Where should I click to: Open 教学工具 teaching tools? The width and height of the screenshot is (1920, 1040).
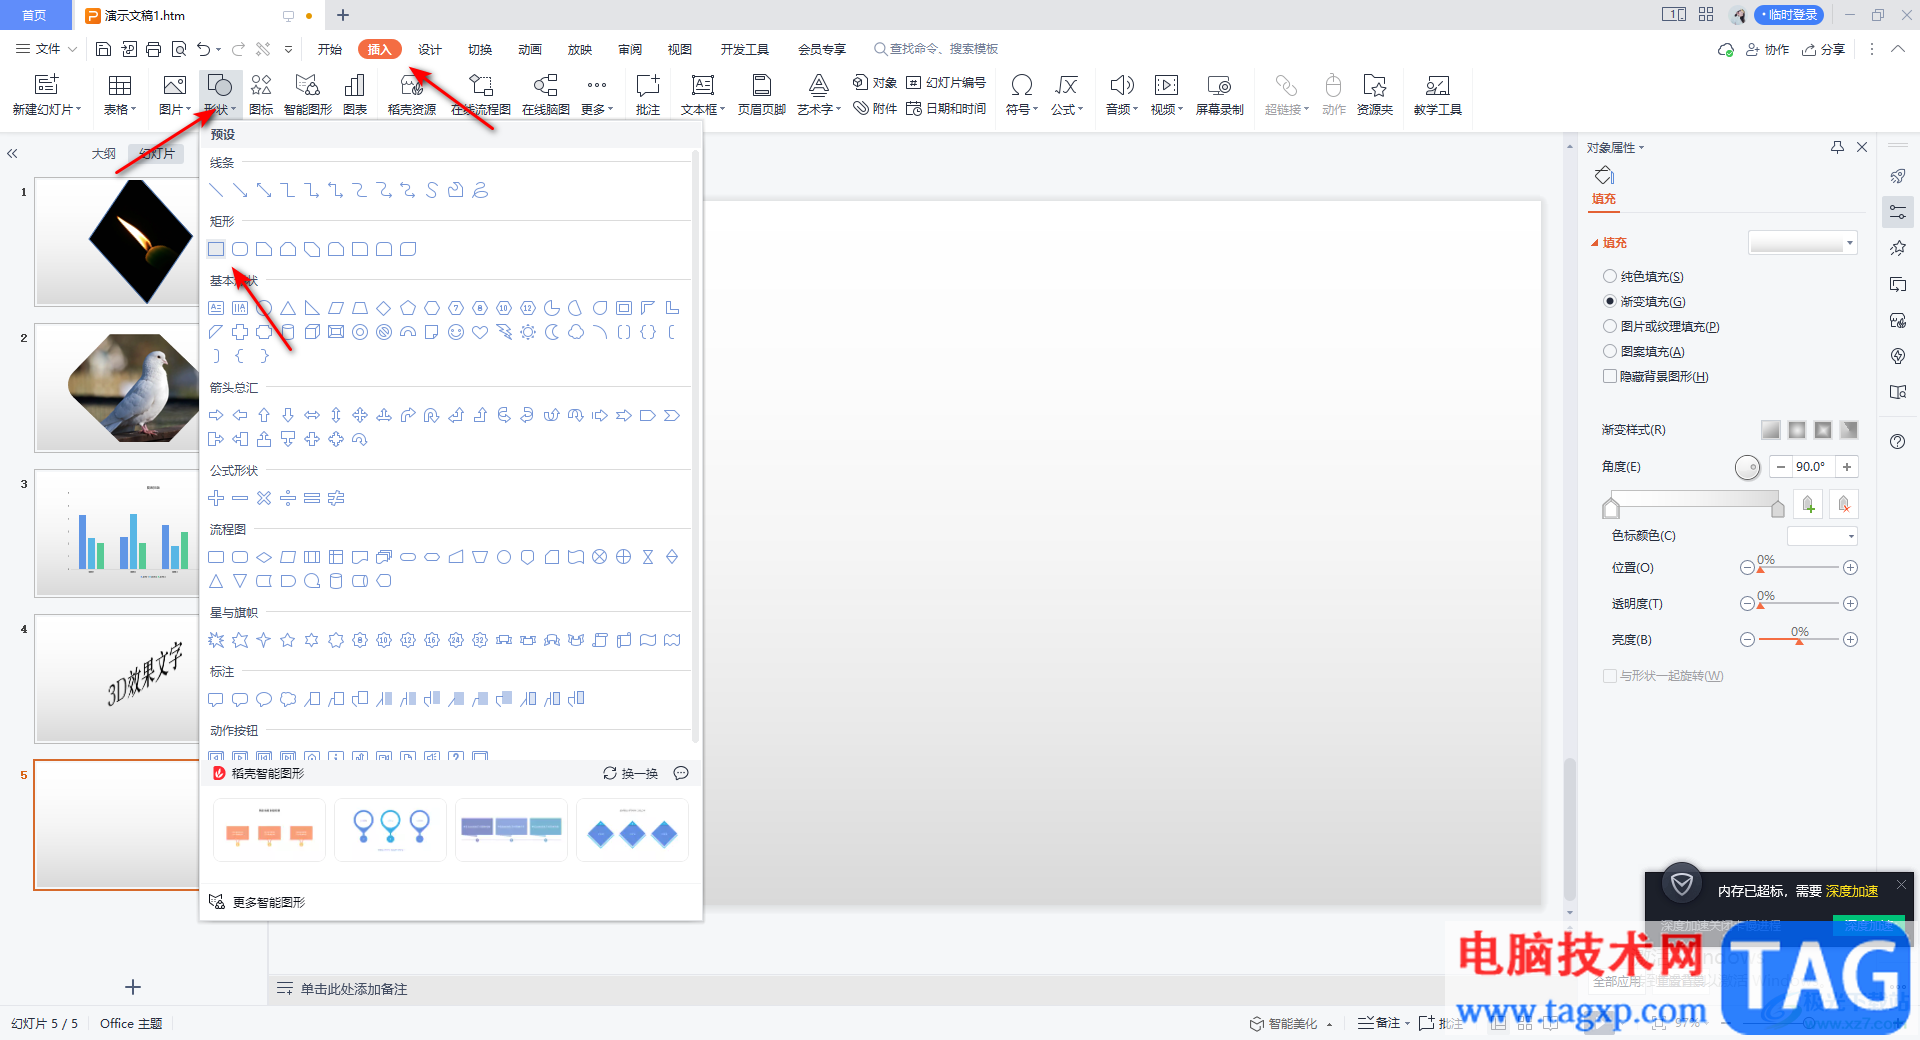[1438, 94]
